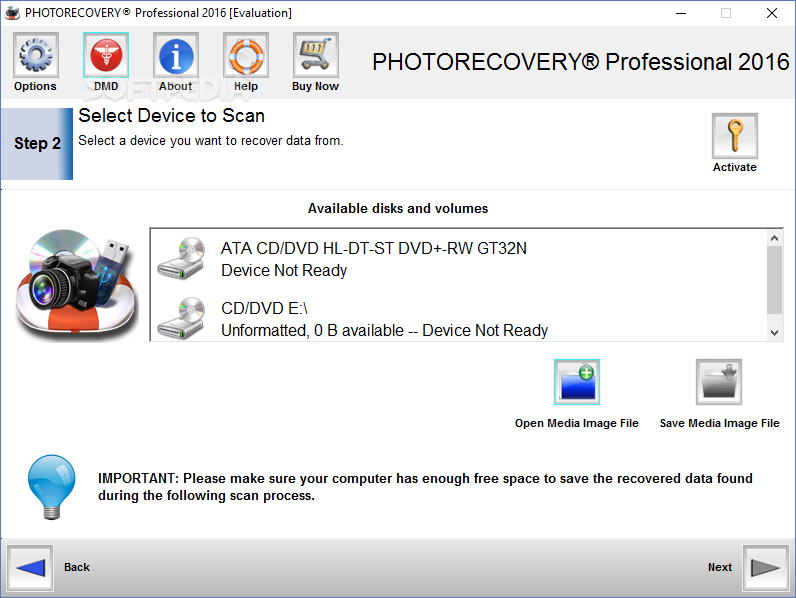The width and height of the screenshot is (796, 598).
Task: Select the ATA CD/DVD drive icon
Action: point(181,258)
